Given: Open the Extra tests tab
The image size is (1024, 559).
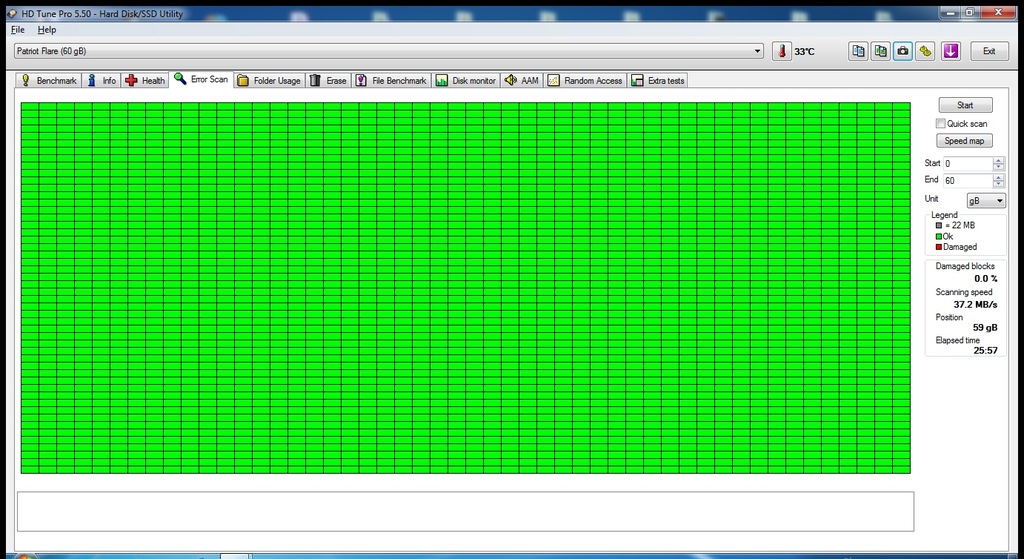Looking at the screenshot, I should [x=658, y=80].
